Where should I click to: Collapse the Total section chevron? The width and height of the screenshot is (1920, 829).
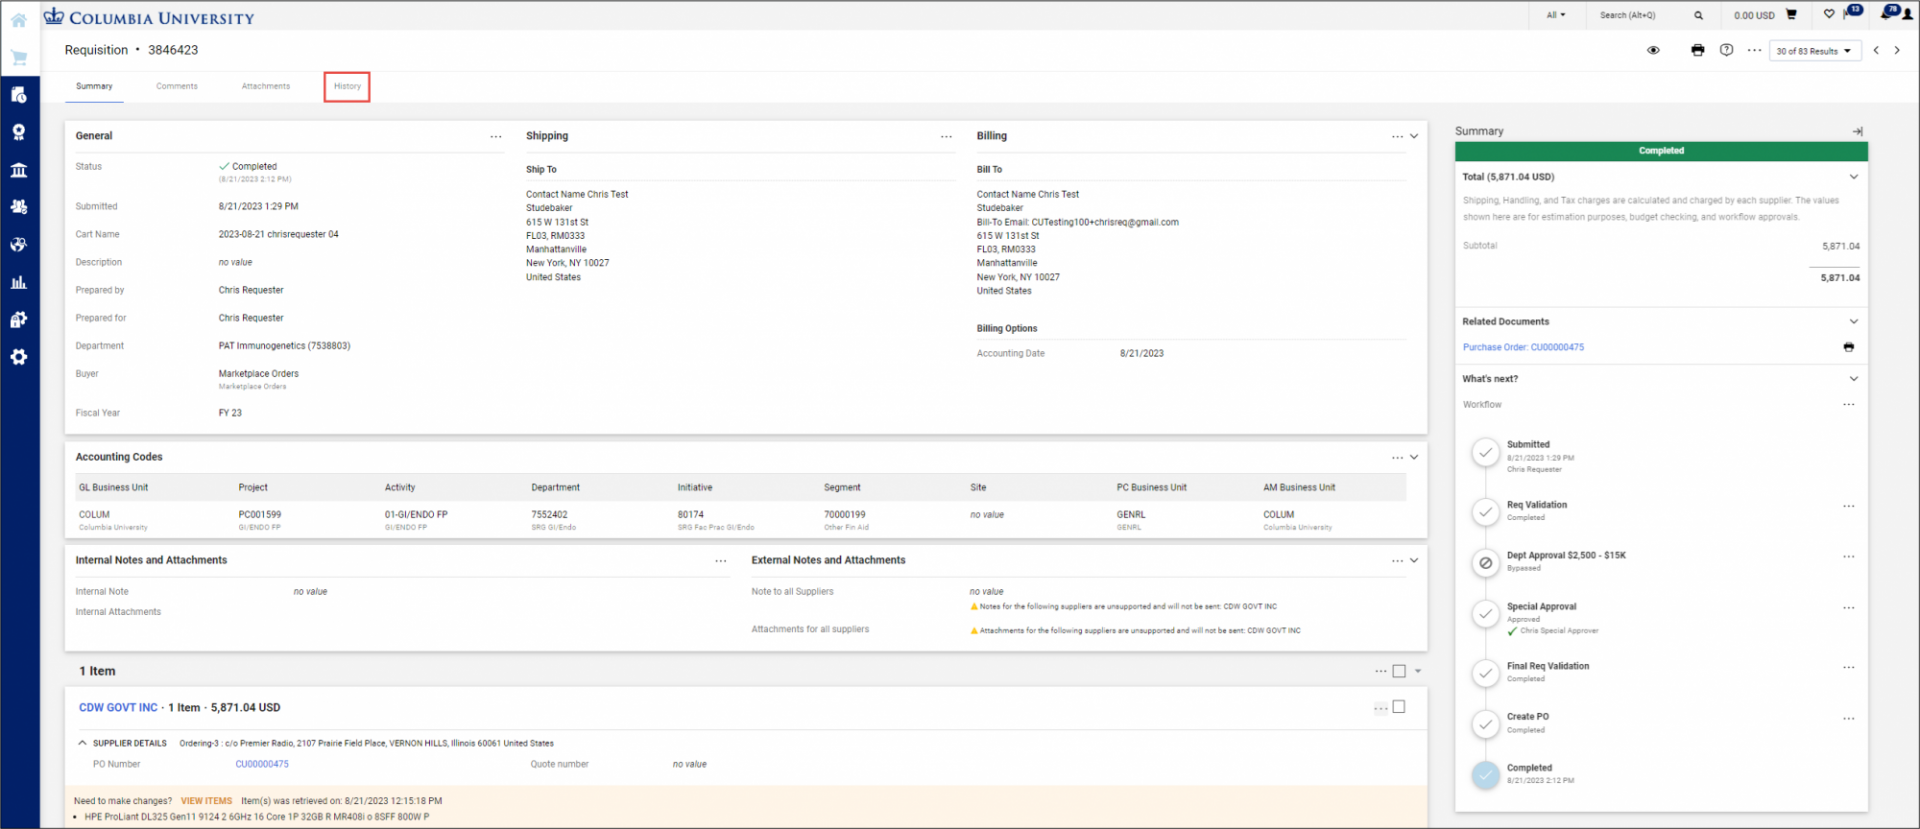(x=1854, y=177)
